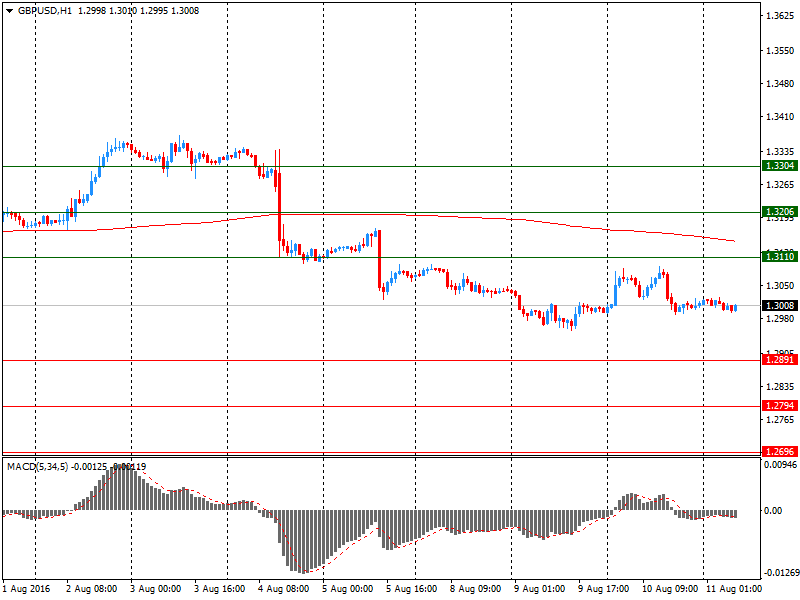
Task: Click the 5 Aug 00:00 time label
Action: (x=348, y=589)
